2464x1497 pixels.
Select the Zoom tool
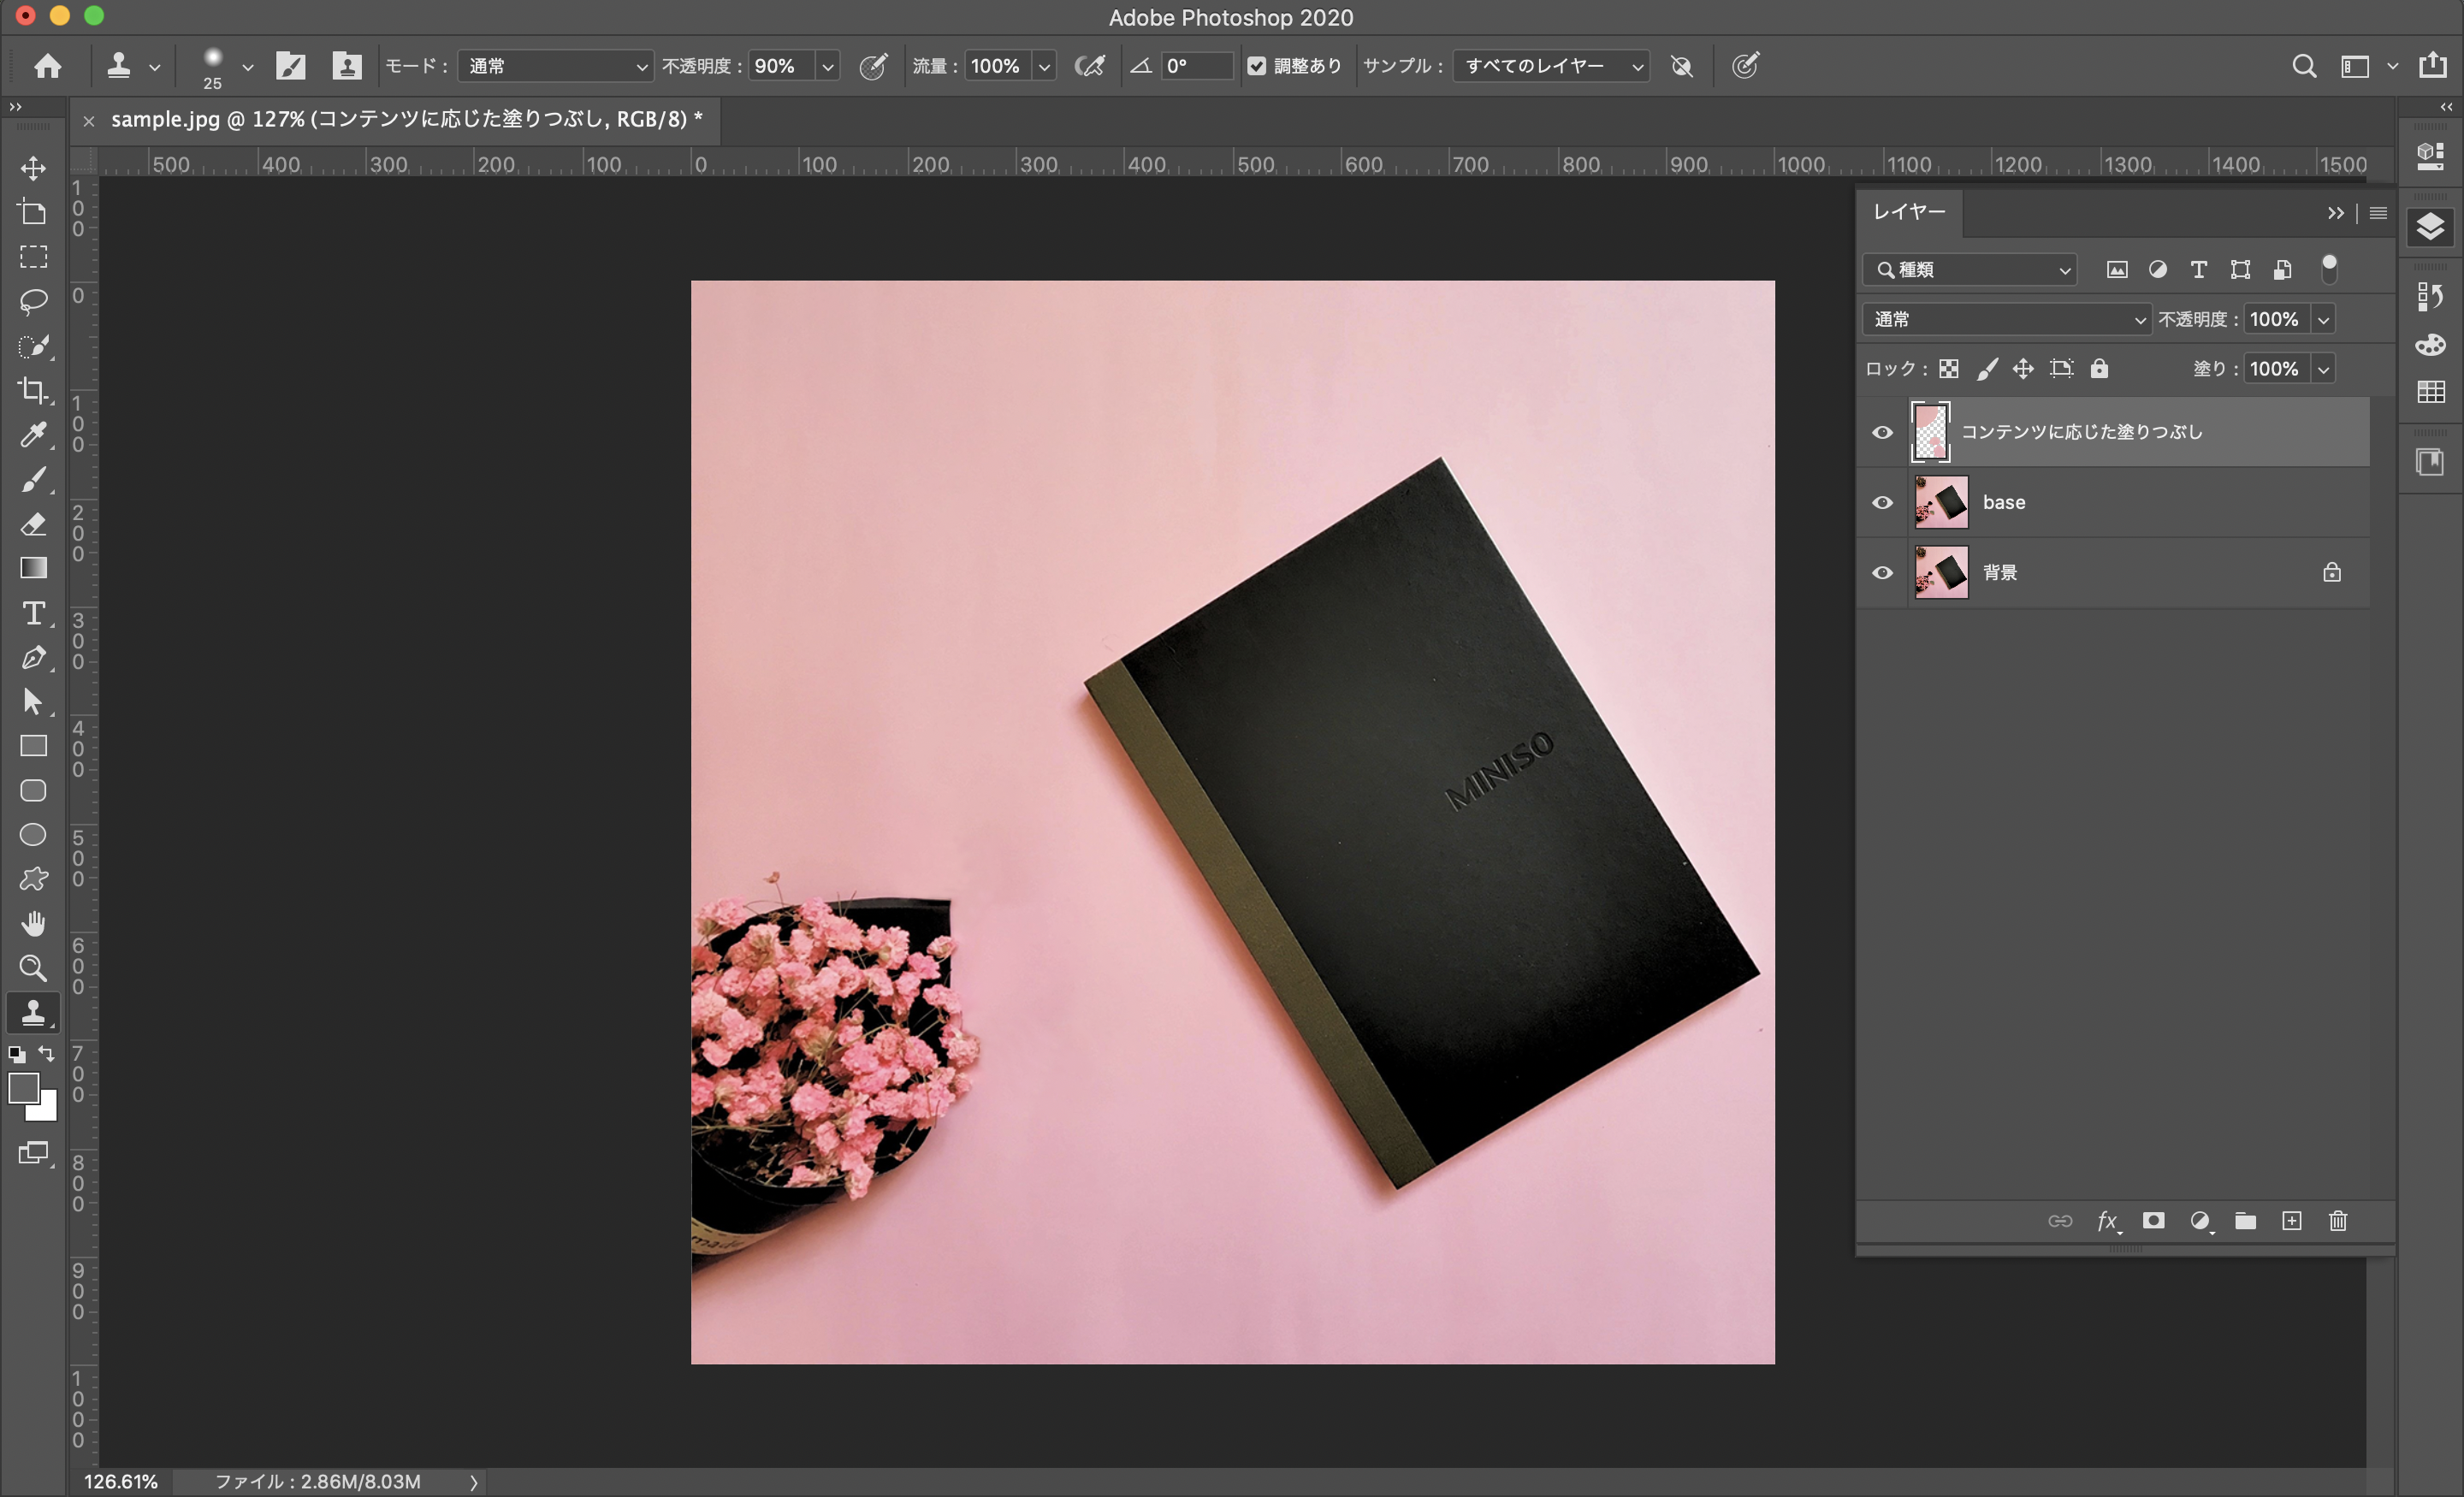pyautogui.click(x=33, y=968)
